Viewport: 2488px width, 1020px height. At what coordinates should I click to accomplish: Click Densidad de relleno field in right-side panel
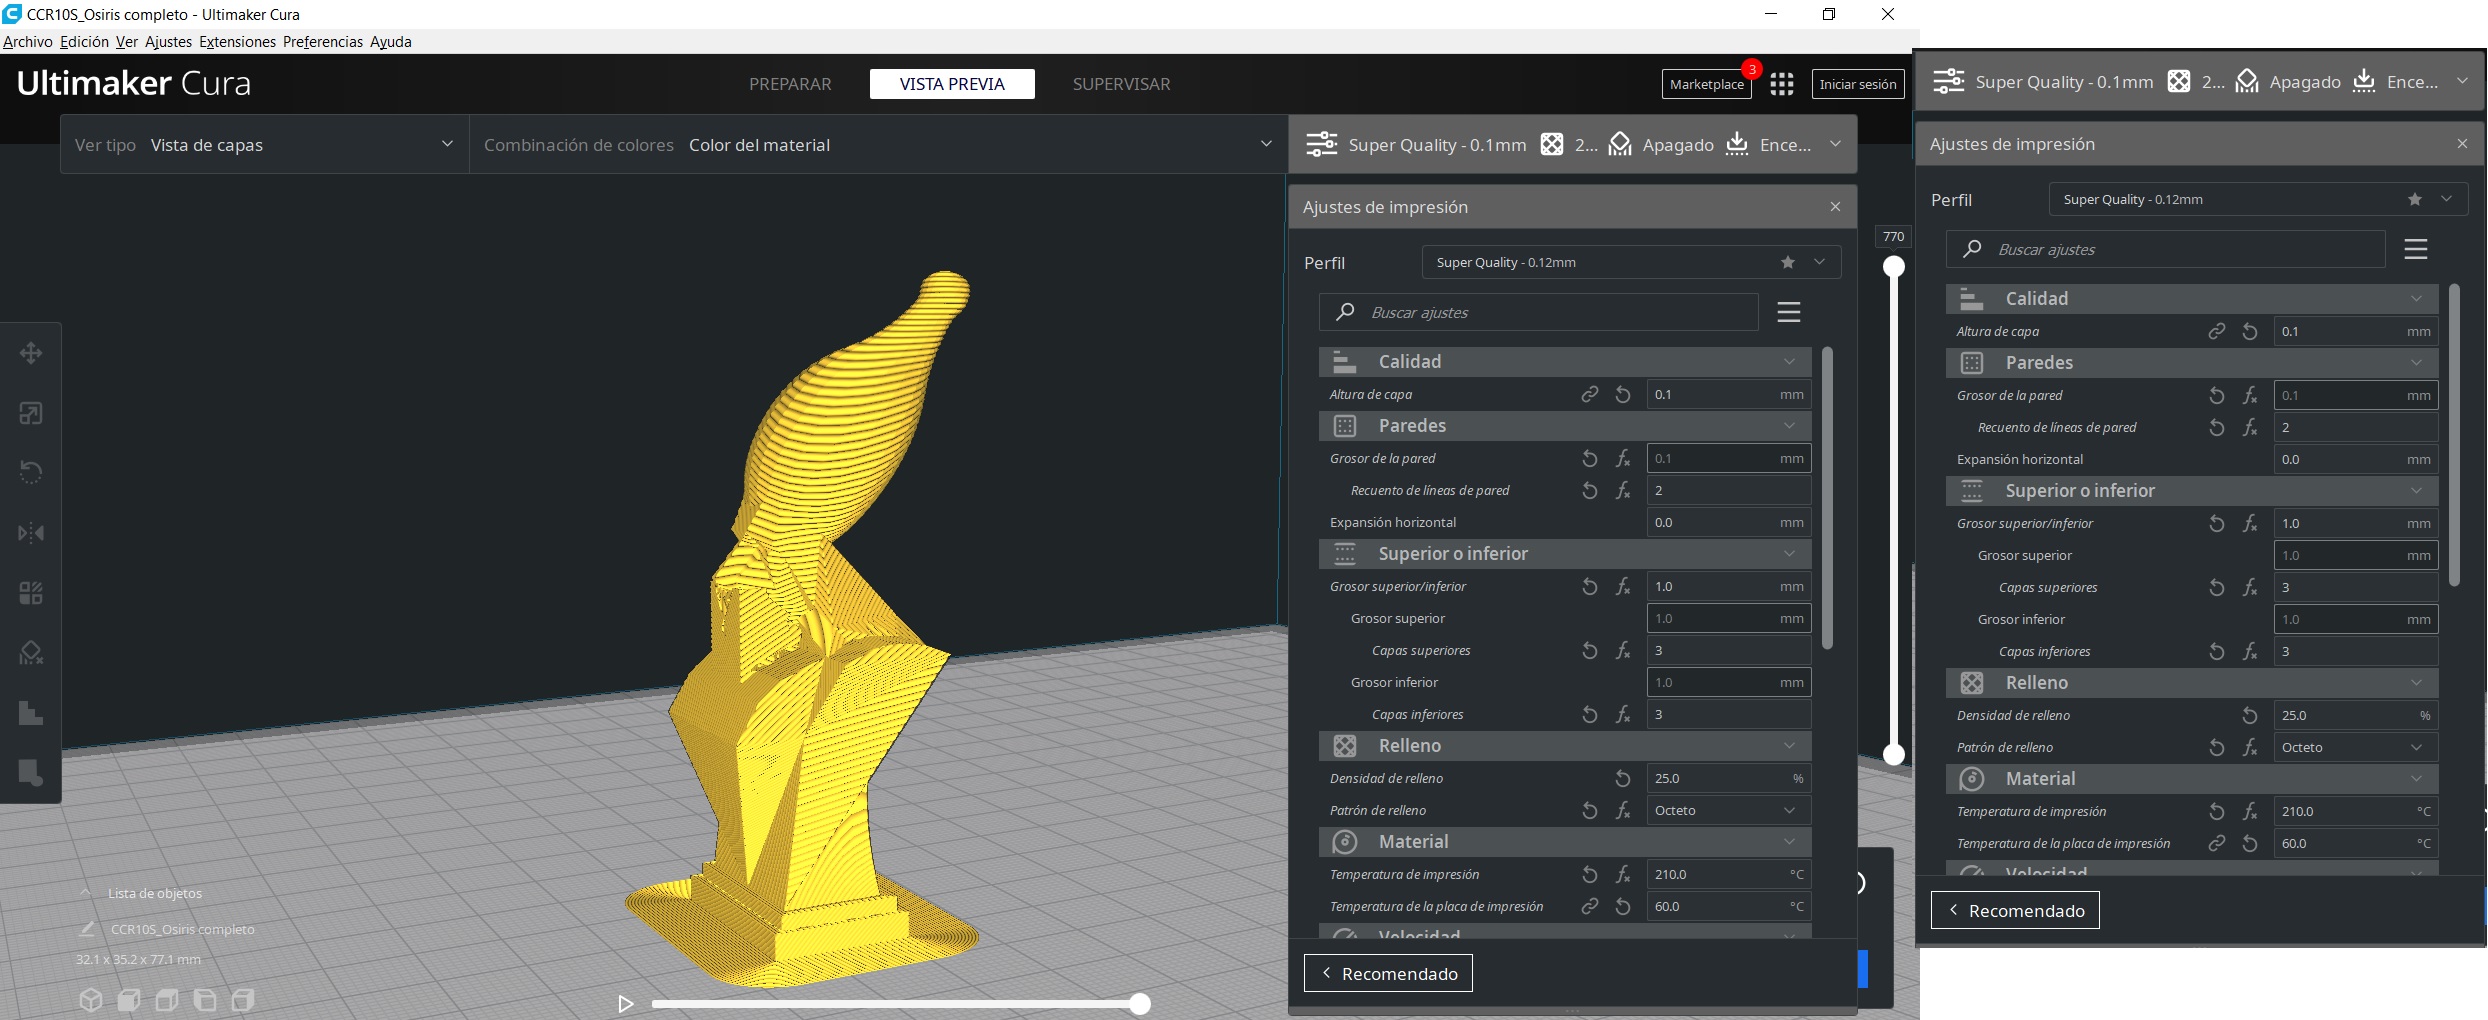click(2355, 715)
